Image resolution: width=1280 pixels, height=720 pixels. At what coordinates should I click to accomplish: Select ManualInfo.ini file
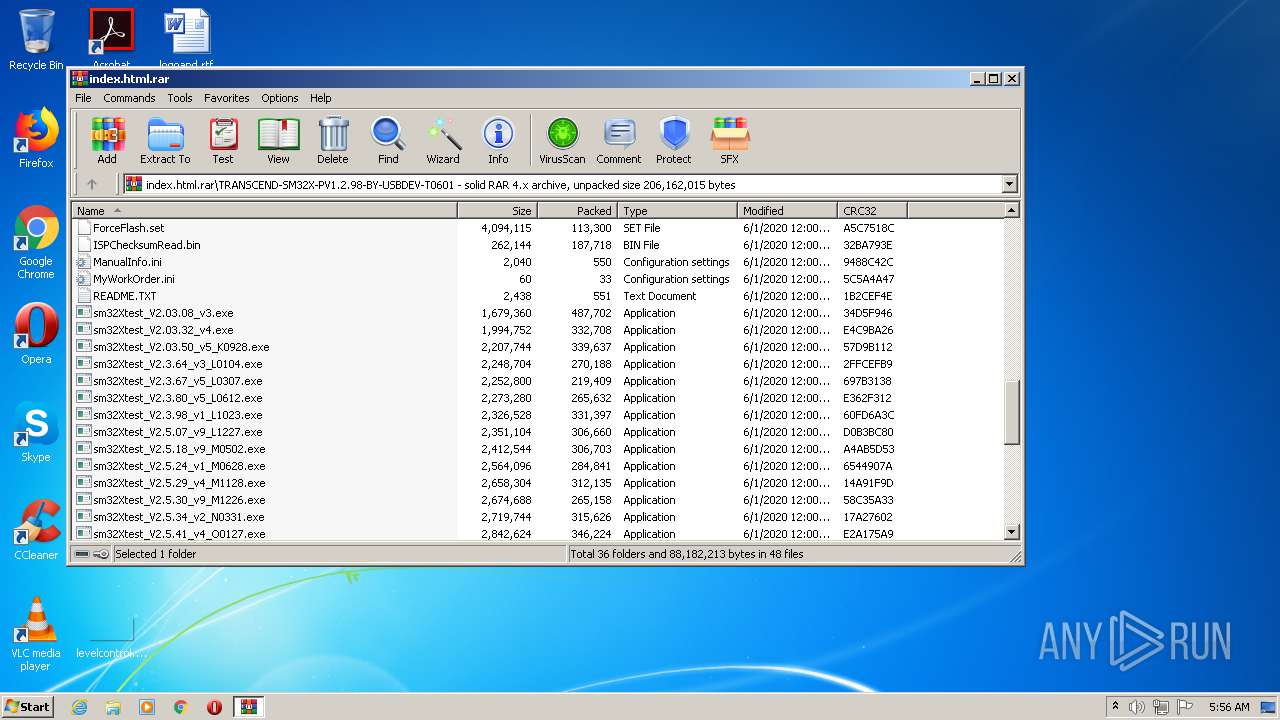click(127, 262)
